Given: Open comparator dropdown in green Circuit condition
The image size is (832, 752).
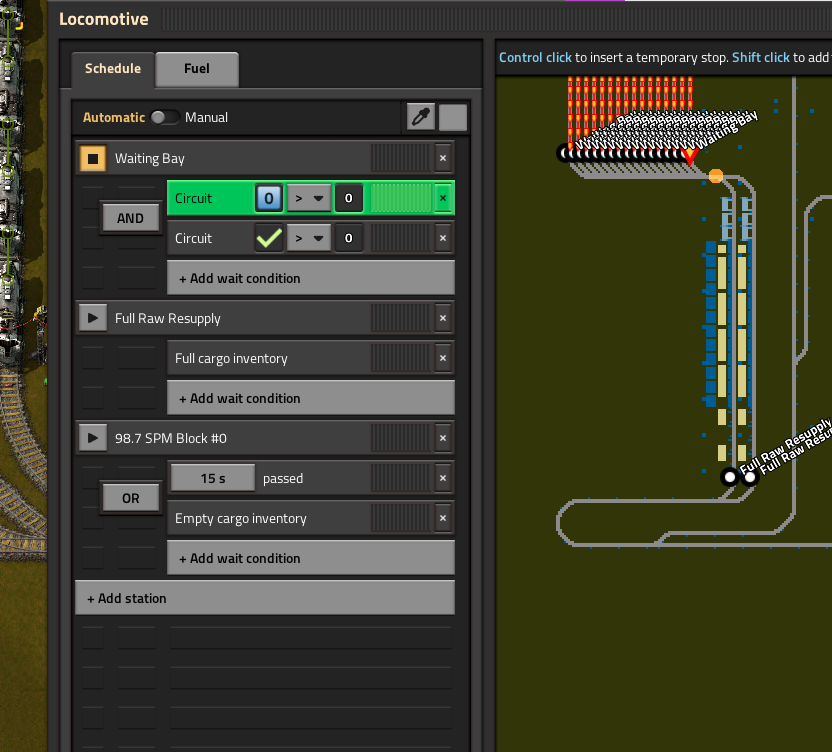Looking at the screenshot, I should click(309, 198).
